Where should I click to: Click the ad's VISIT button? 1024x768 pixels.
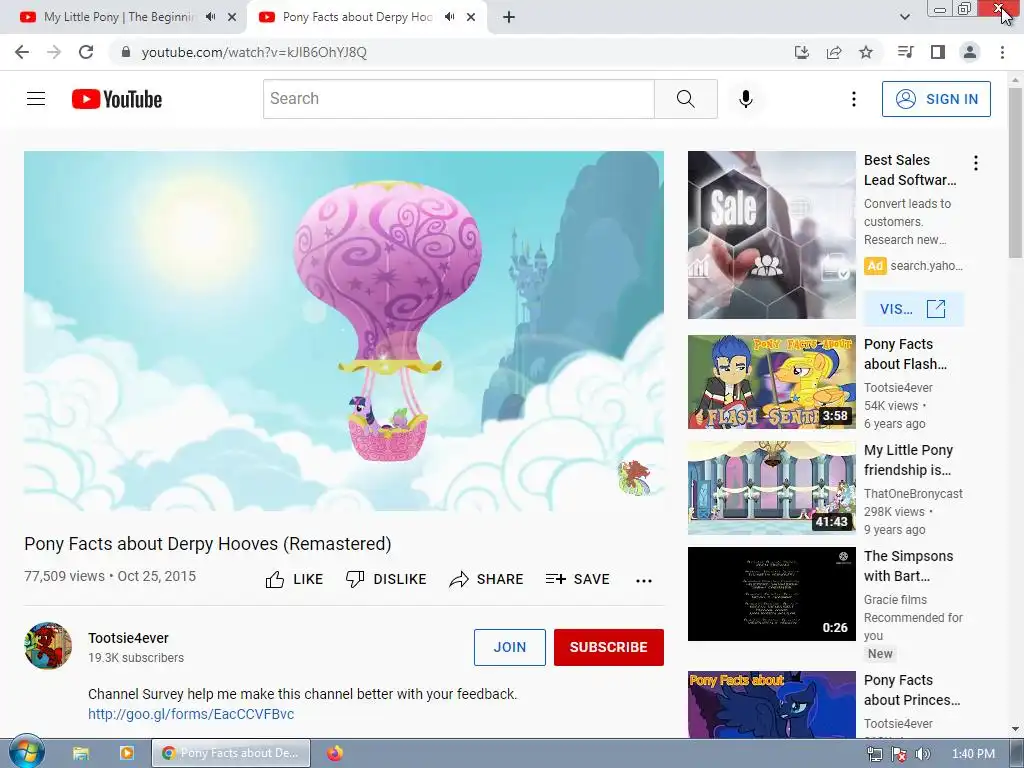[913, 309]
